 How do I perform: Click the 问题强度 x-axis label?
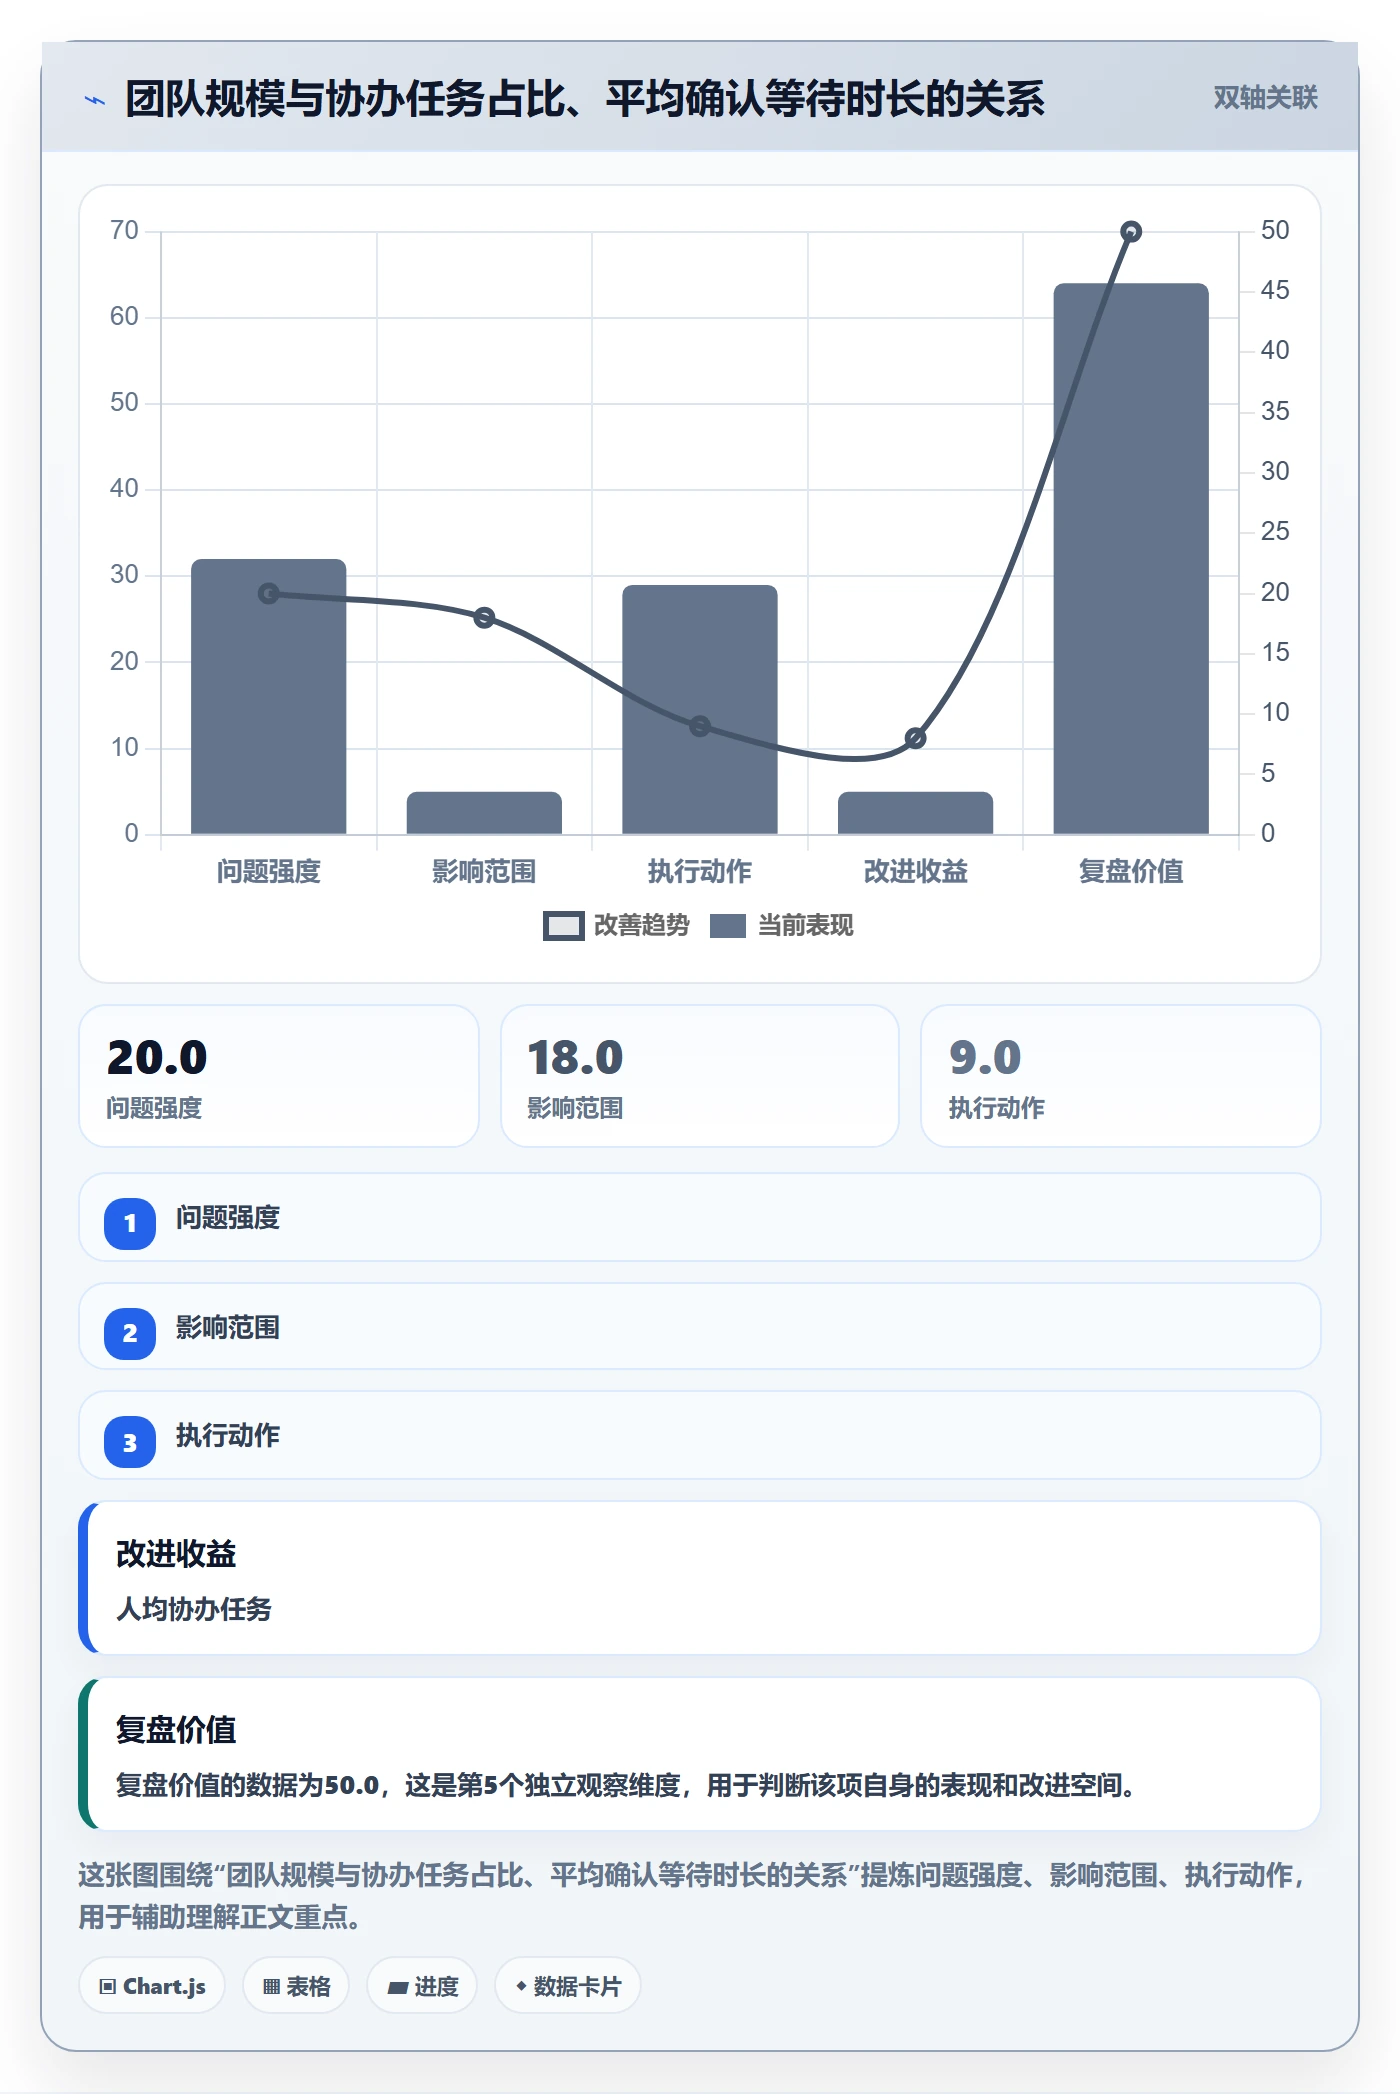click(x=268, y=872)
